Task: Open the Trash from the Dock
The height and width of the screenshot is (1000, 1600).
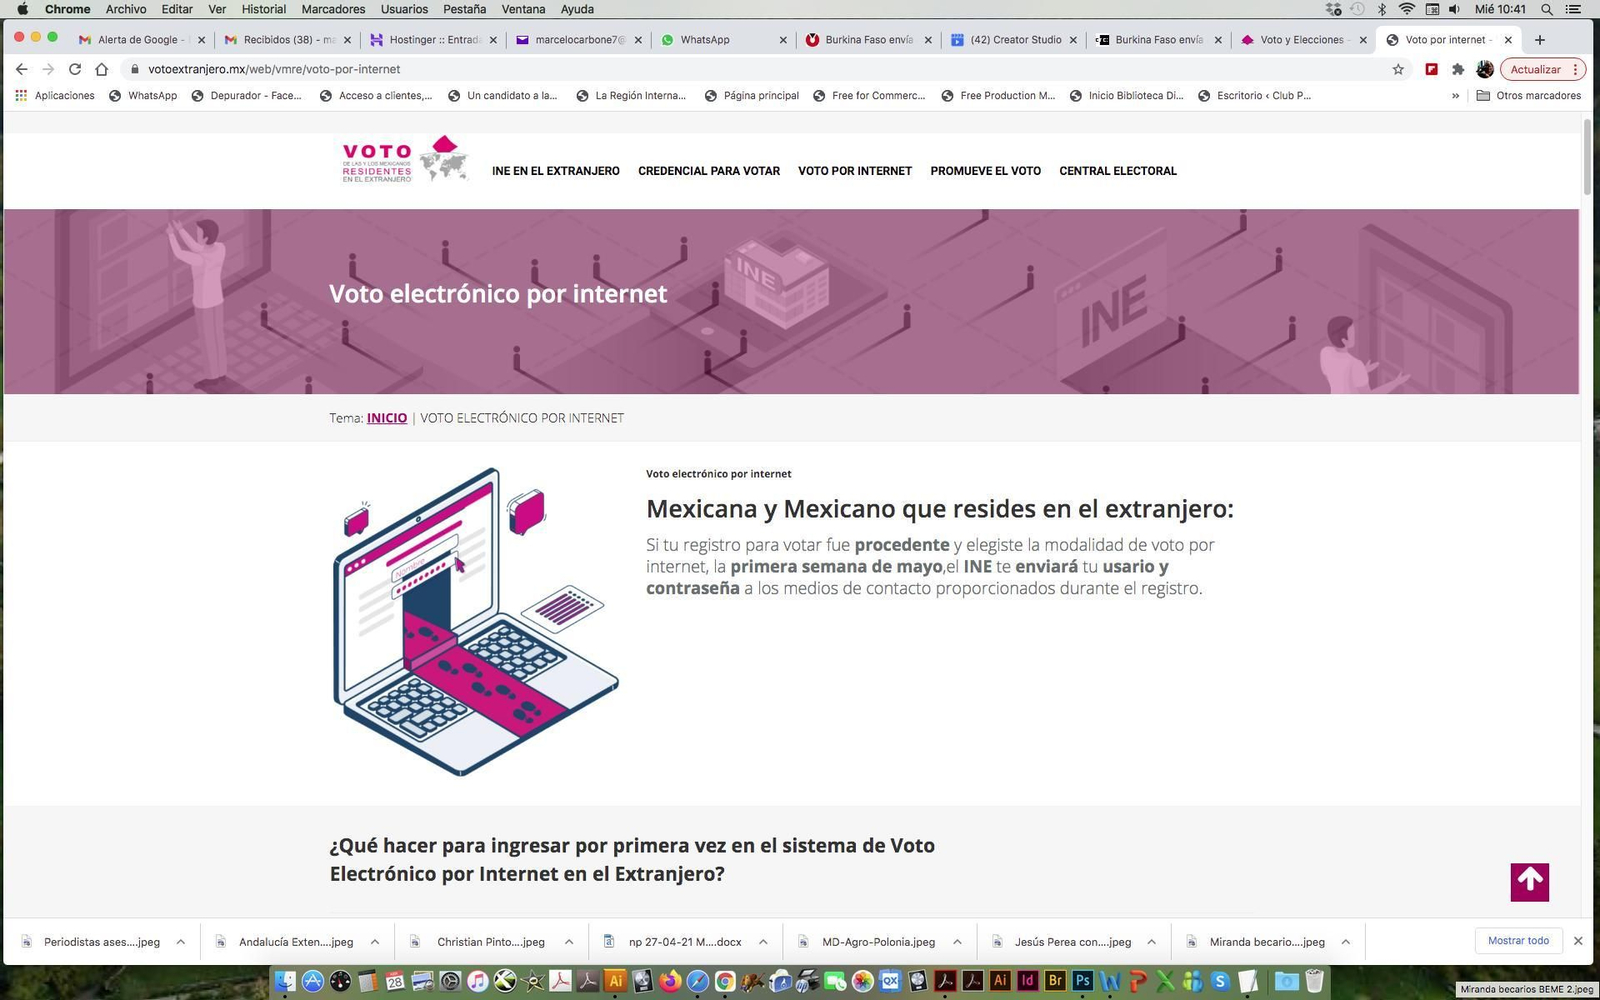Action: tap(1314, 981)
